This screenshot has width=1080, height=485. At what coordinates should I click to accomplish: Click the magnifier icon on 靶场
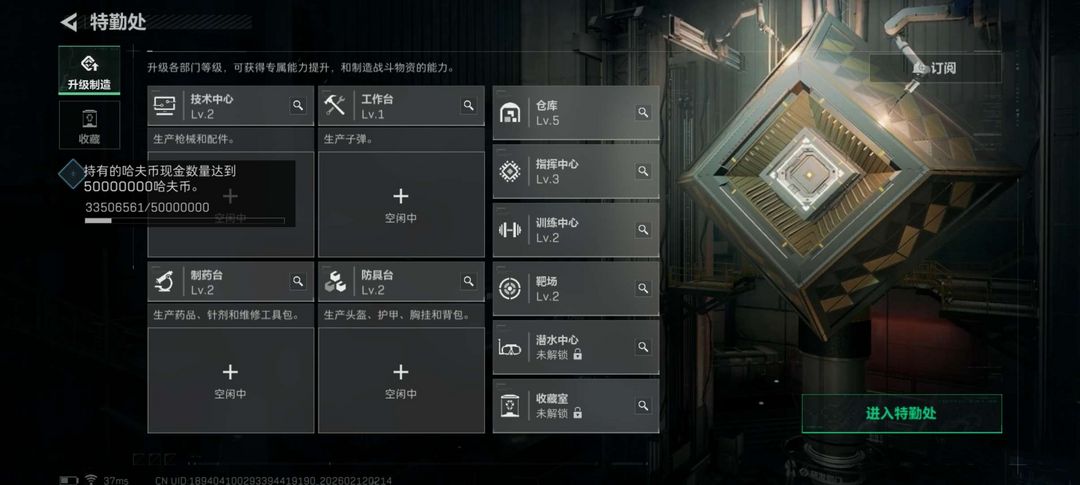point(643,288)
